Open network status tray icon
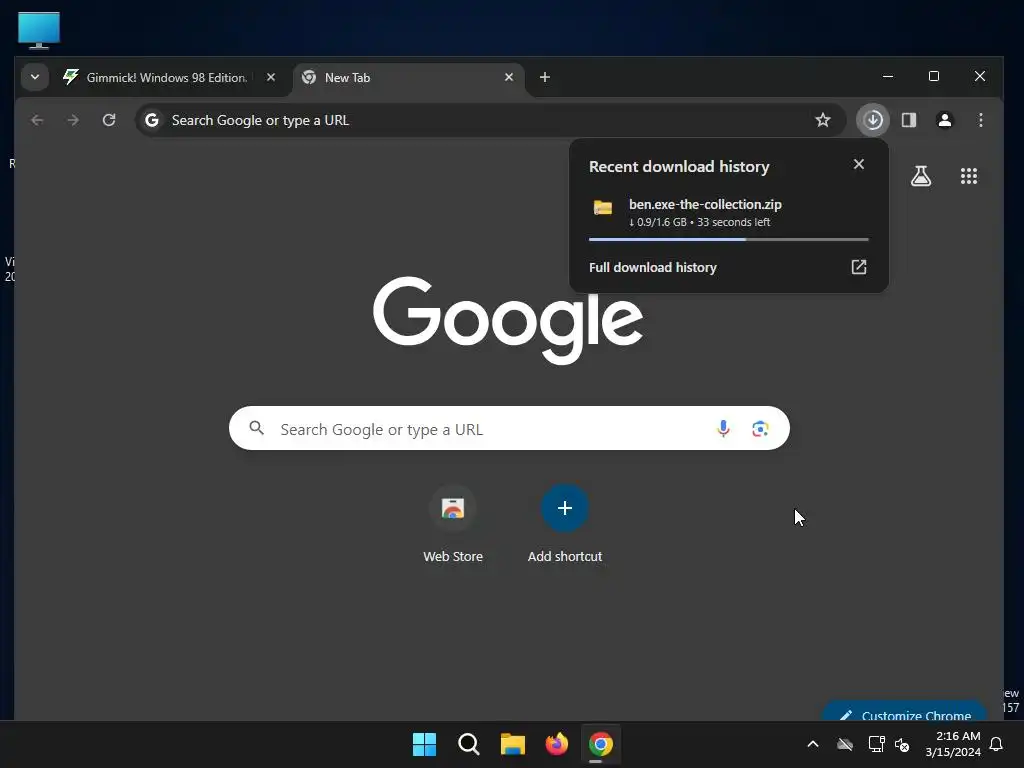The height and width of the screenshot is (768, 1024). tap(876, 744)
